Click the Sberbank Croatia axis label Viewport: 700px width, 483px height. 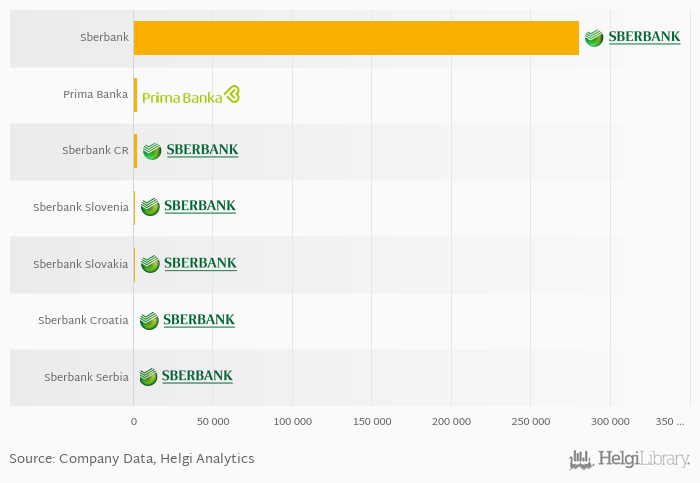(x=83, y=321)
